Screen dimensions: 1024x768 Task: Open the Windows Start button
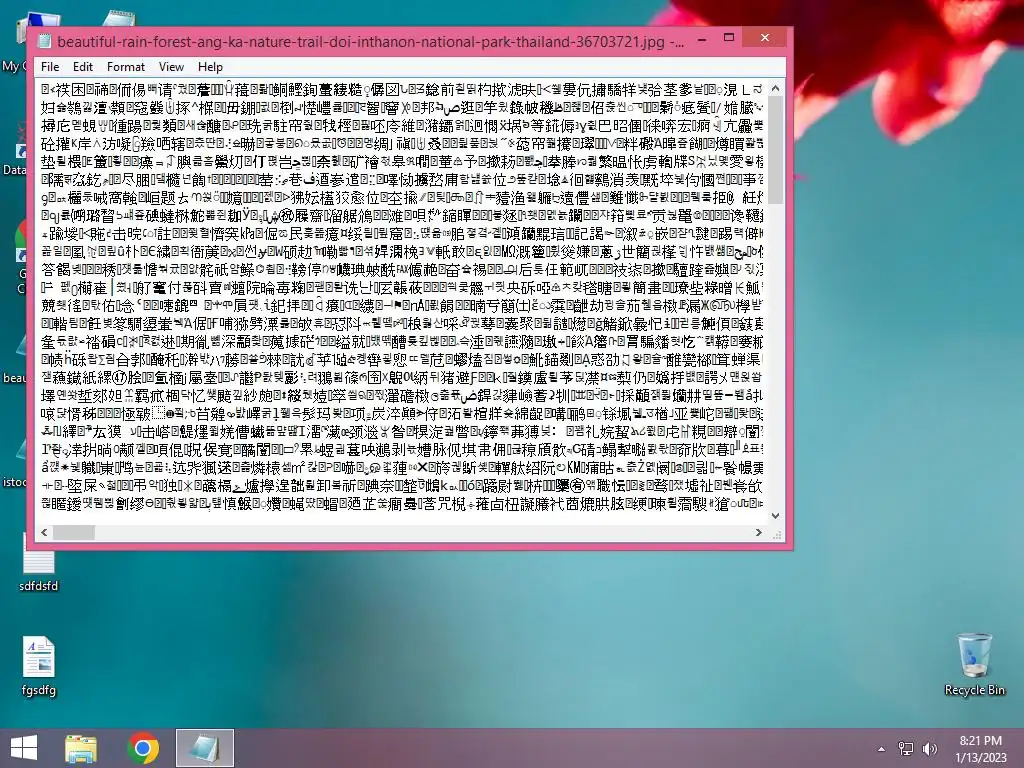point(24,748)
